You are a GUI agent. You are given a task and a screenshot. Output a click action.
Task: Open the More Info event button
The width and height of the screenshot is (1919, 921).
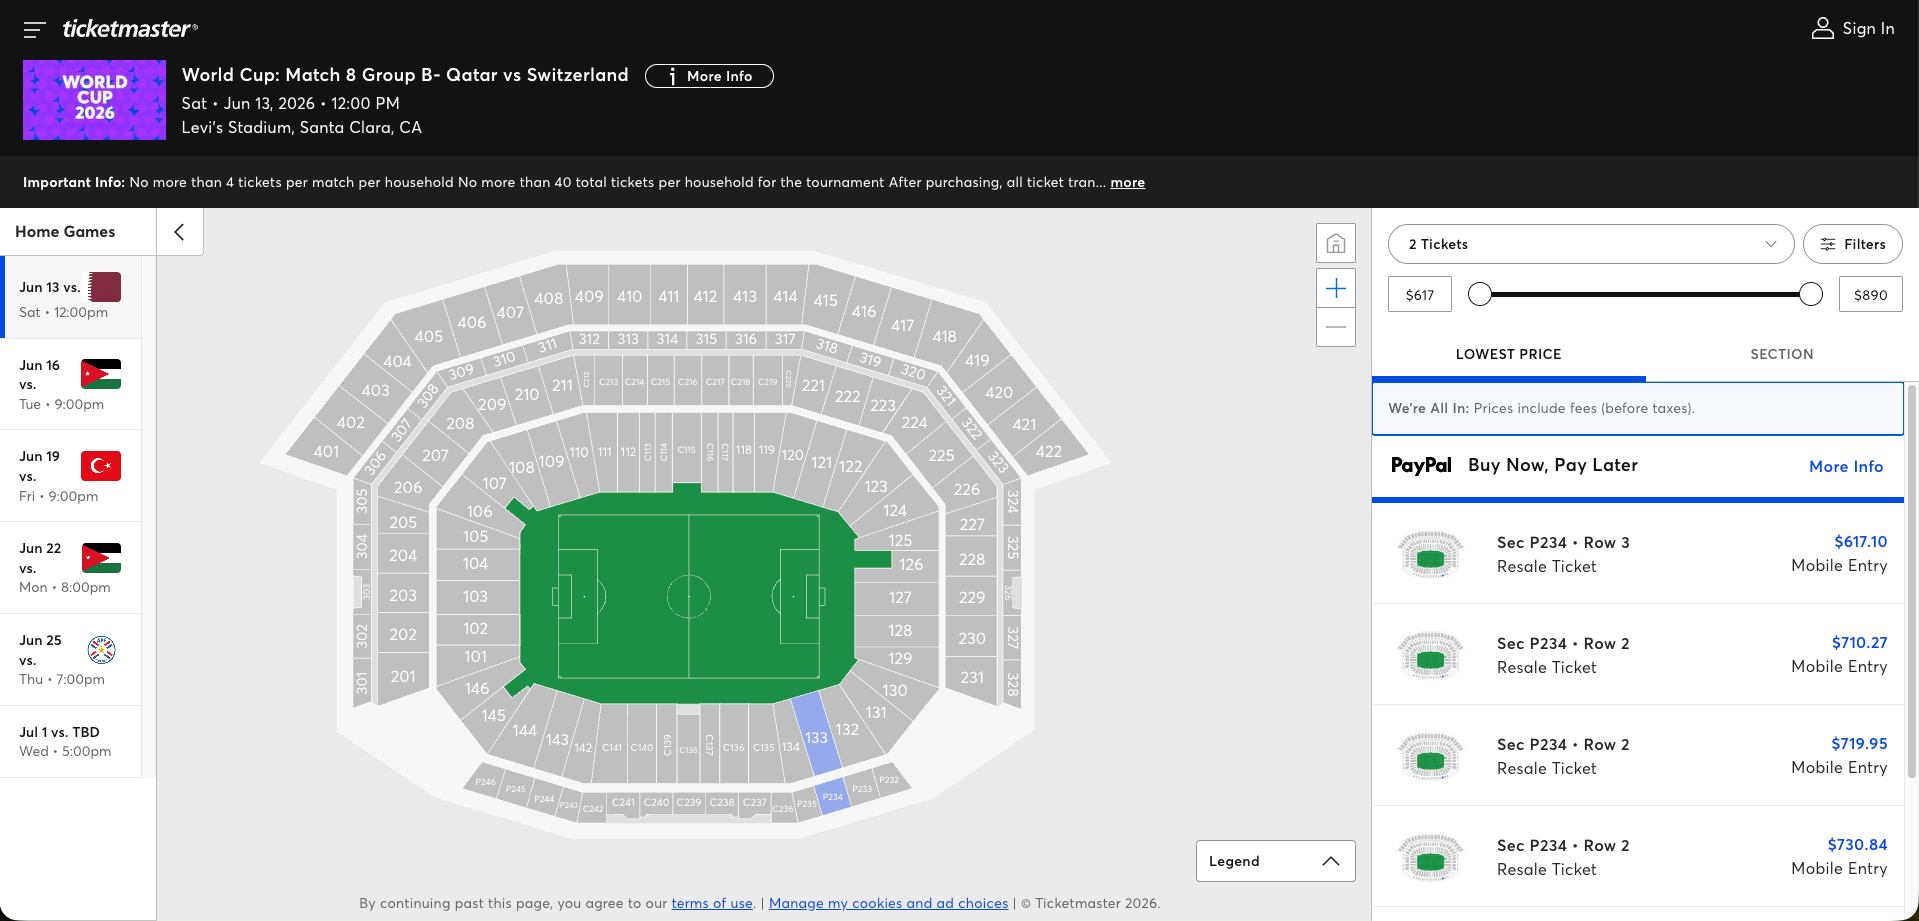[709, 76]
